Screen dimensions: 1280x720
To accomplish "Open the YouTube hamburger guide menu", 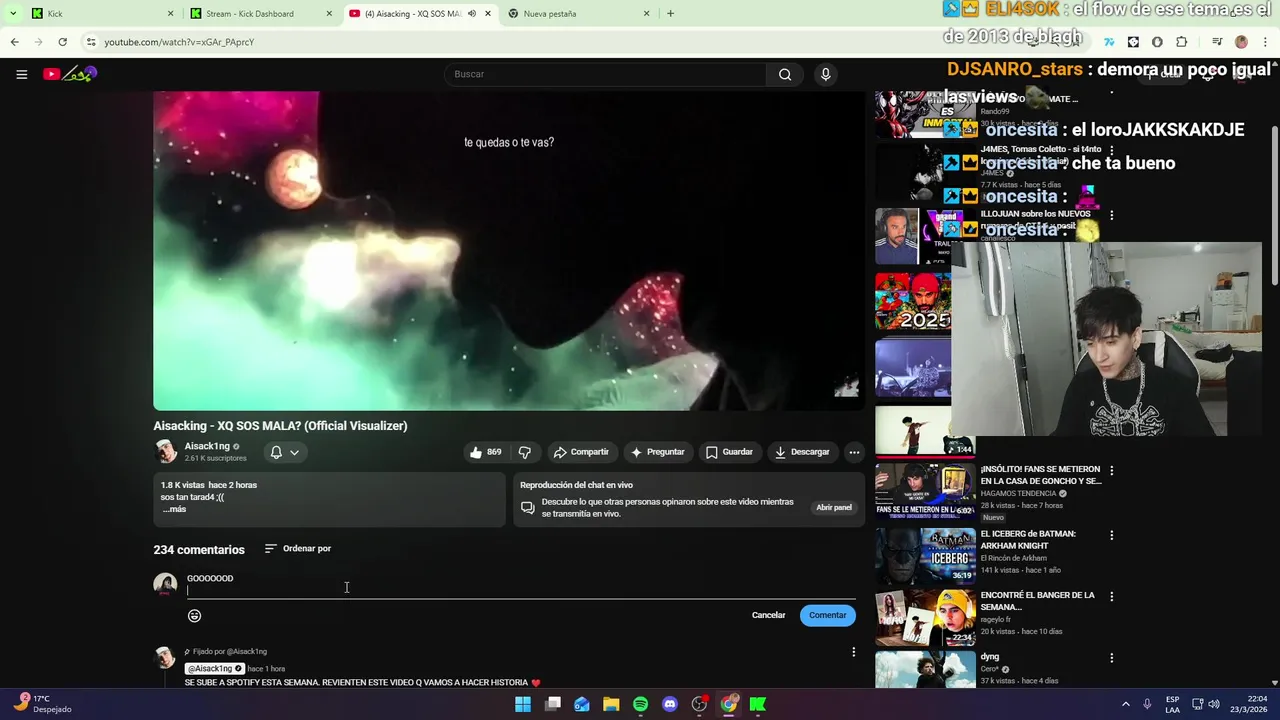I will coord(21,74).
